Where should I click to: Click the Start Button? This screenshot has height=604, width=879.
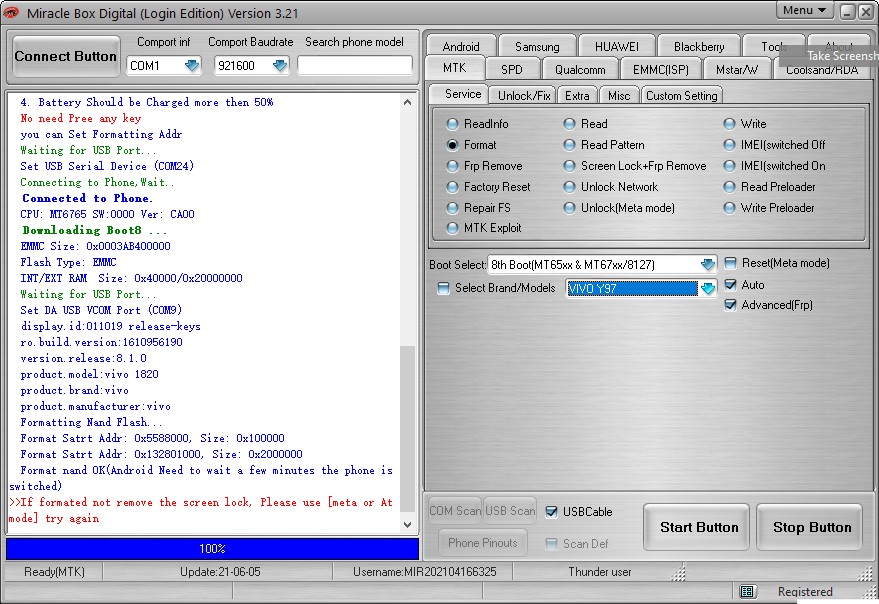pyautogui.click(x=698, y=527)
